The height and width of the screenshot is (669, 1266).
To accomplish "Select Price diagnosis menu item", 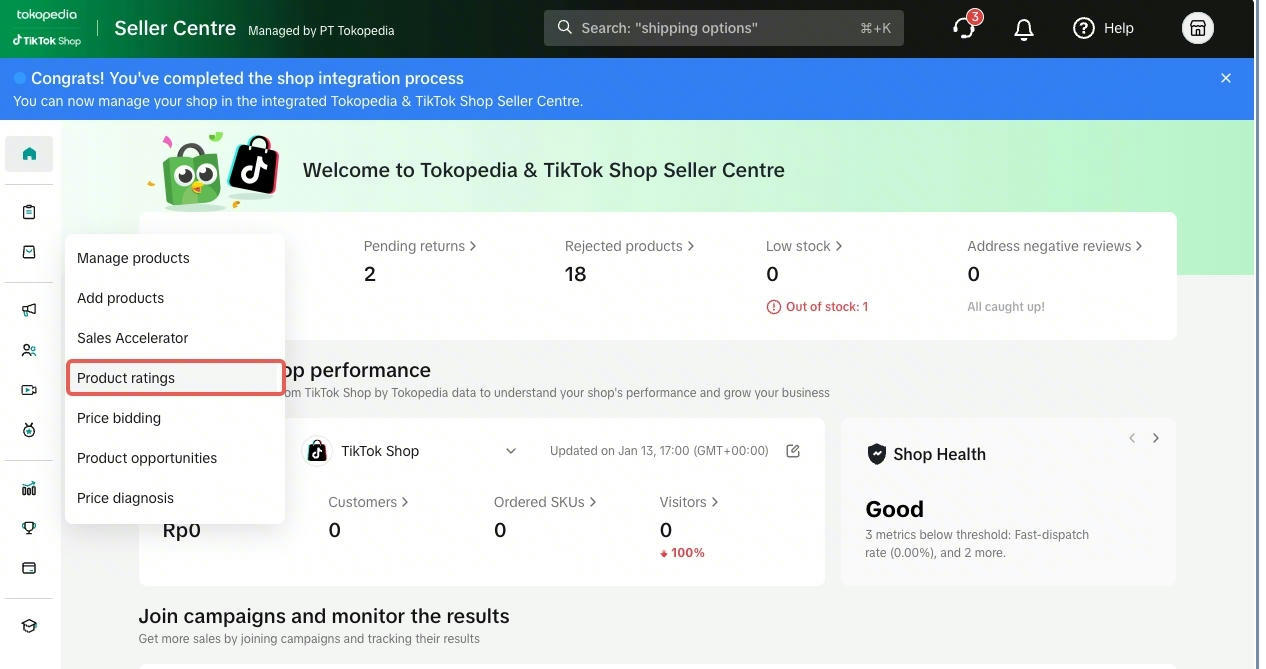I will click(125, 498).
